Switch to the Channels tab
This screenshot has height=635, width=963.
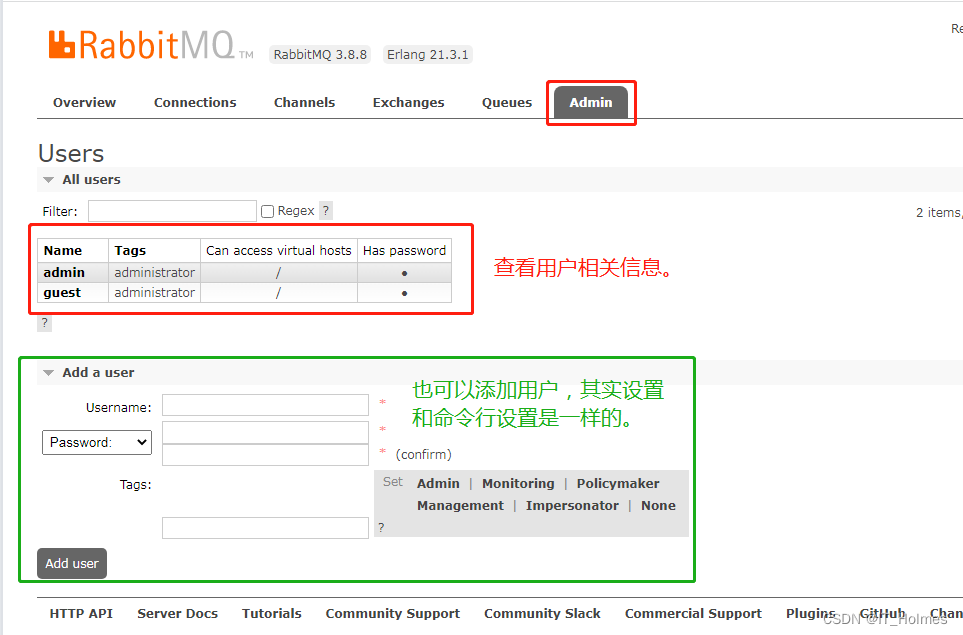[304, 103]
